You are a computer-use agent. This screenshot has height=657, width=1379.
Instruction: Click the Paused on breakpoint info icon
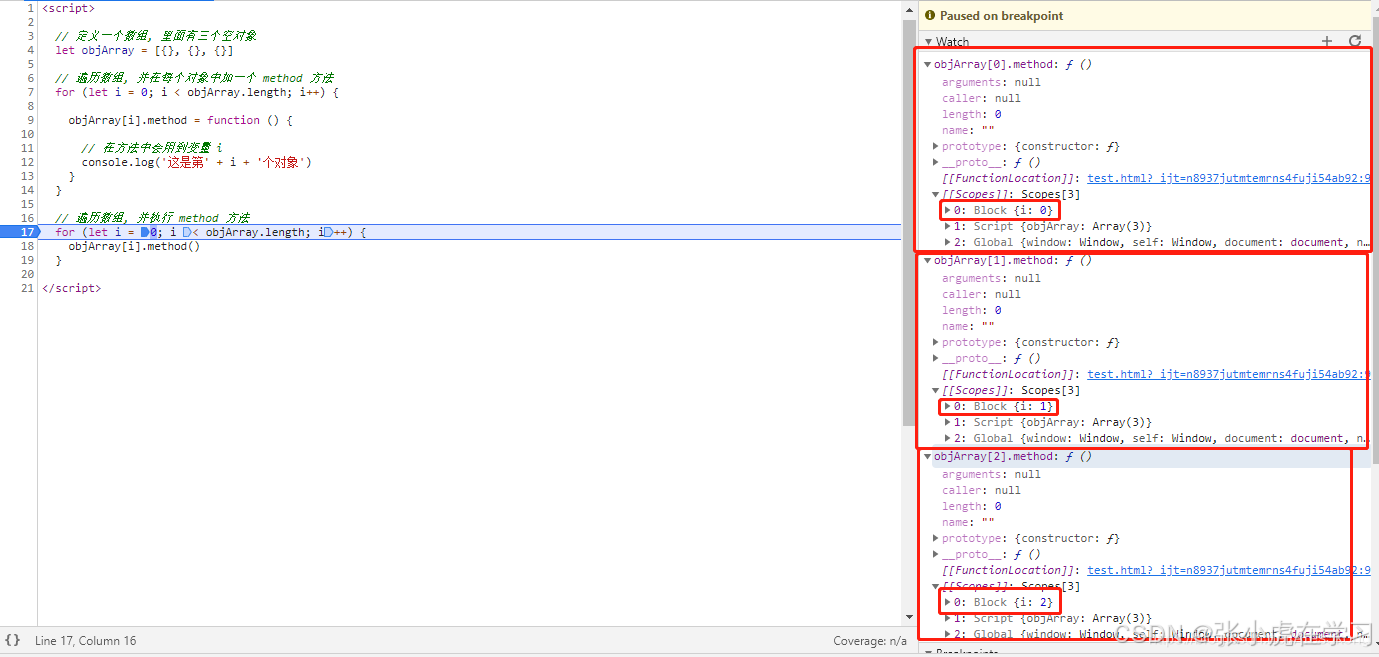pyautogui.click(x=930, y=16)
